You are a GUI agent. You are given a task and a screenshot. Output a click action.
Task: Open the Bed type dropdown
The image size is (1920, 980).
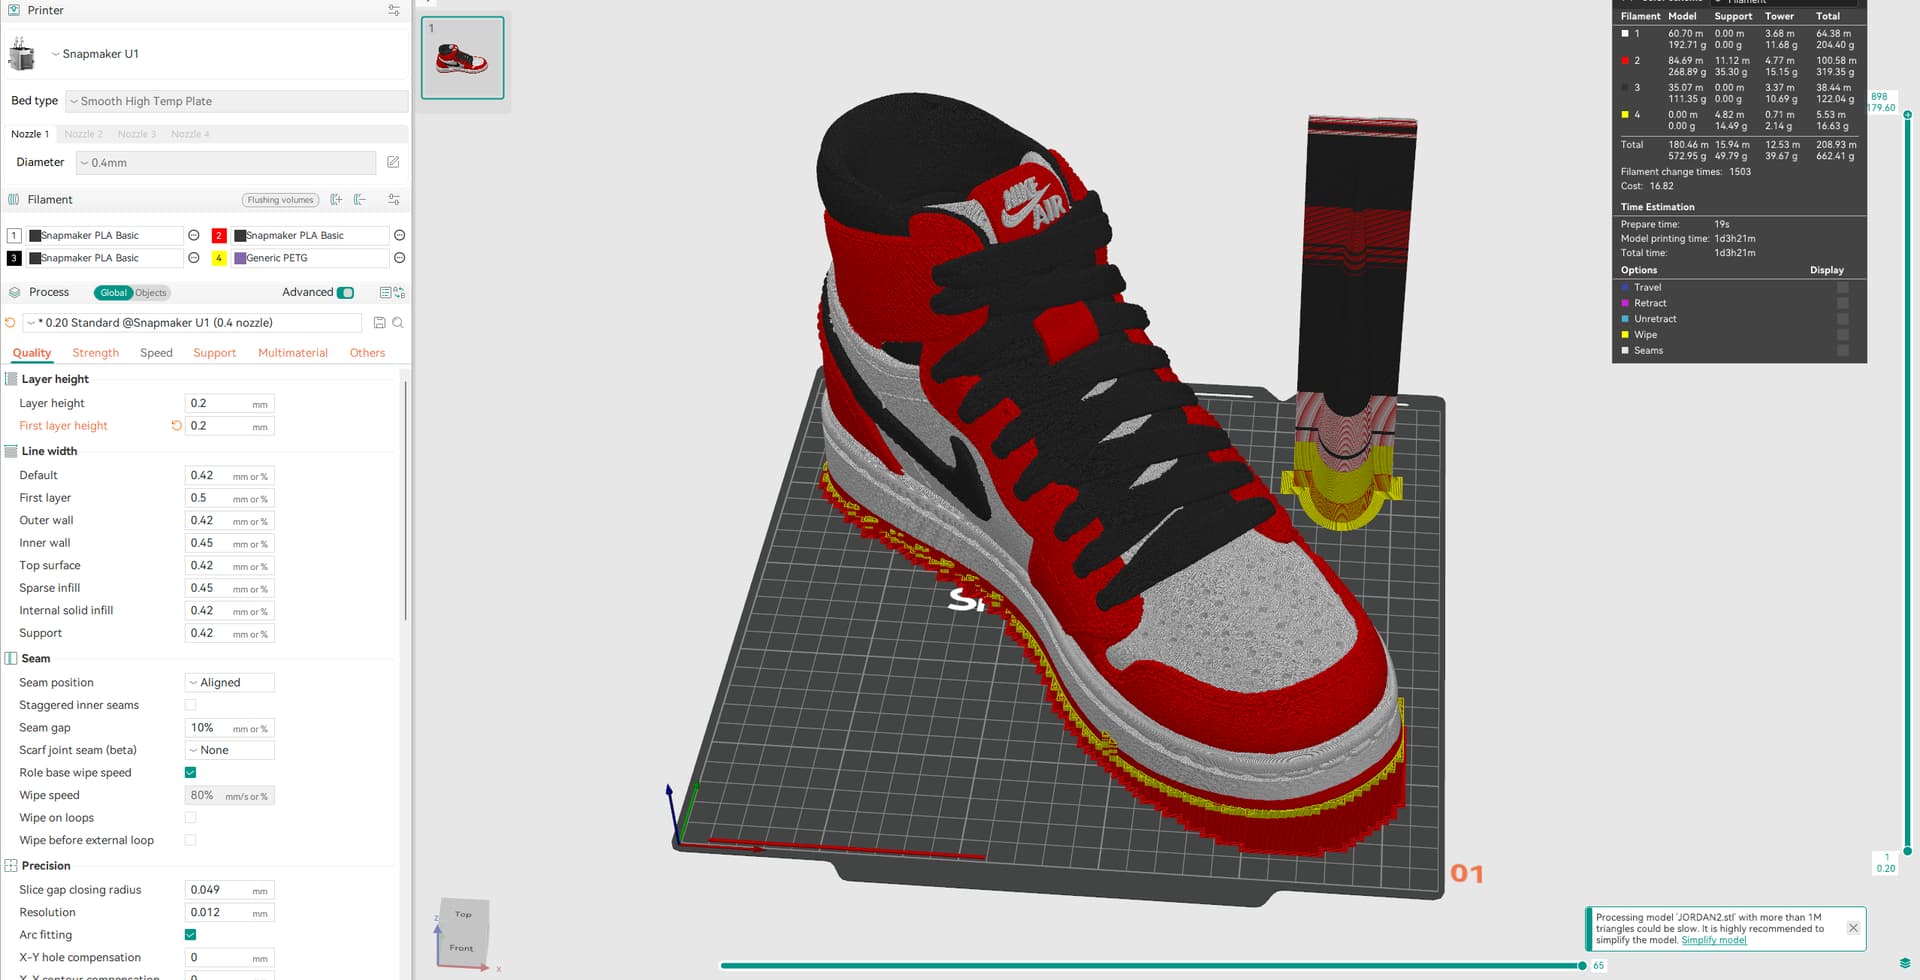click(237, 101)
